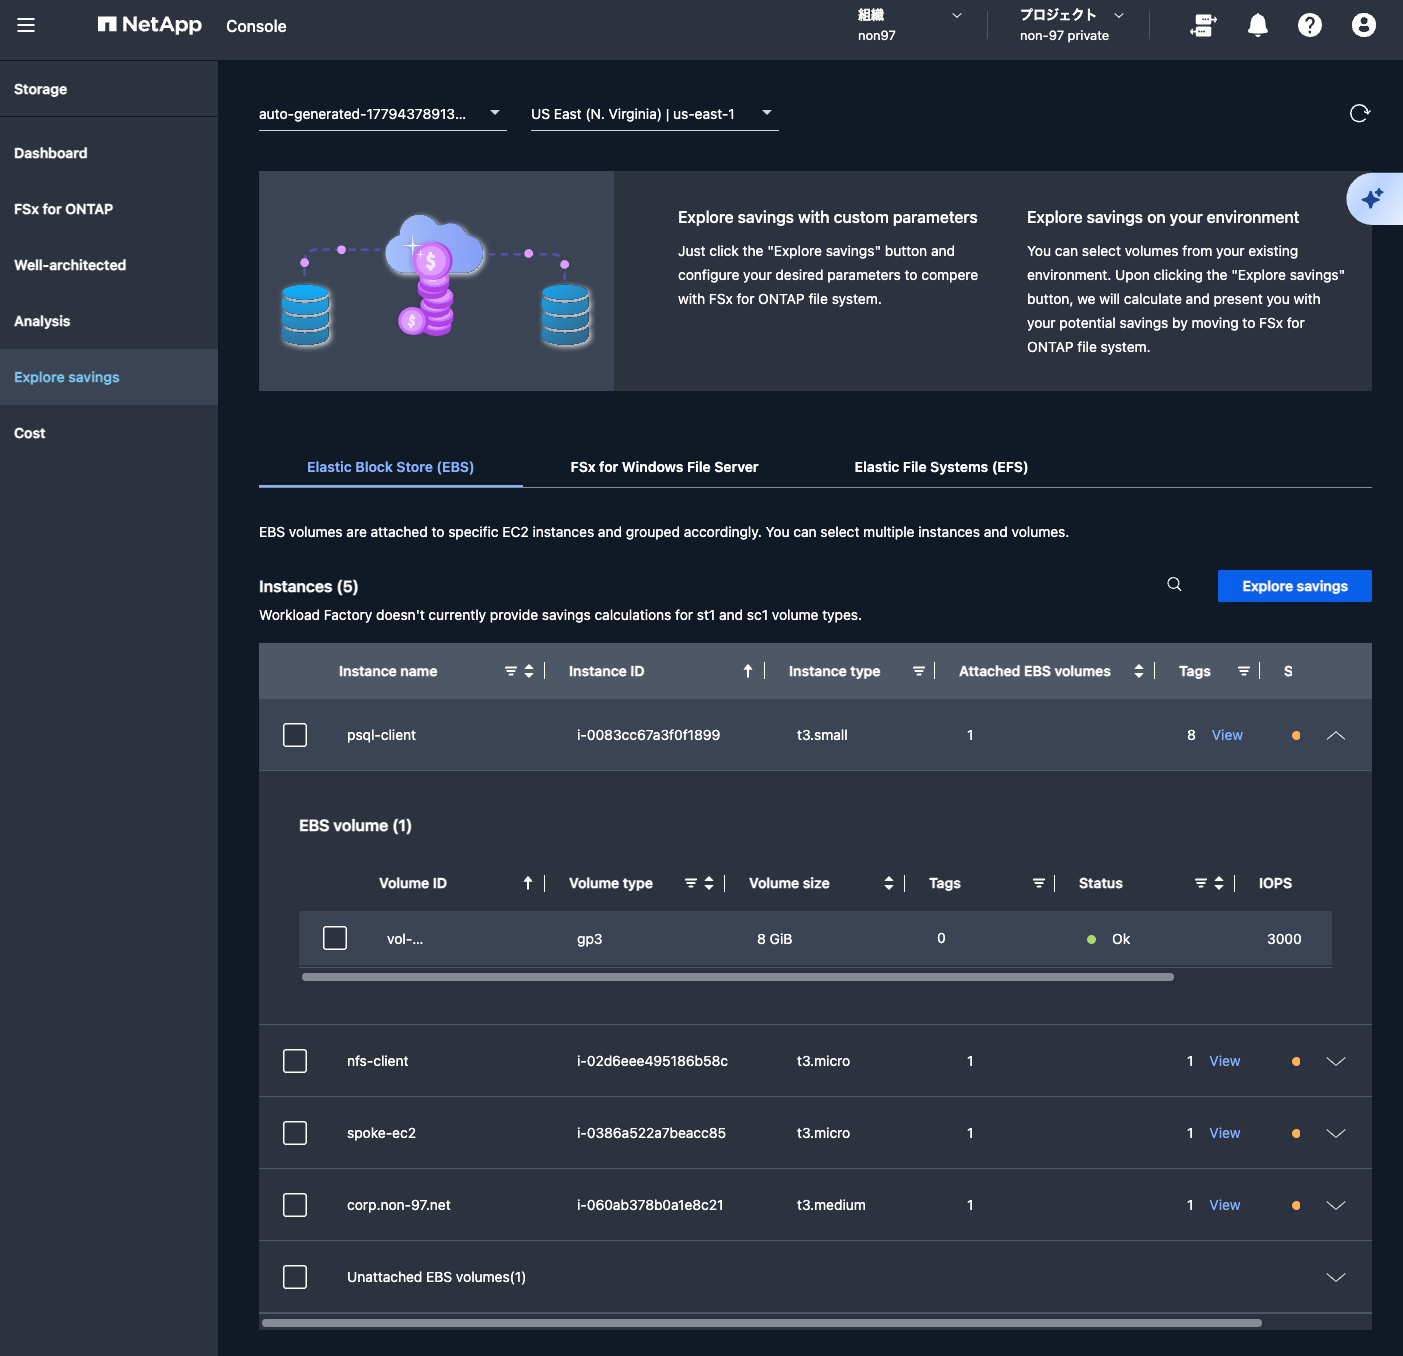The width and height of the screenshot is (1403, 1356).
Task: Open the notifications bell
Action: 1258,25
